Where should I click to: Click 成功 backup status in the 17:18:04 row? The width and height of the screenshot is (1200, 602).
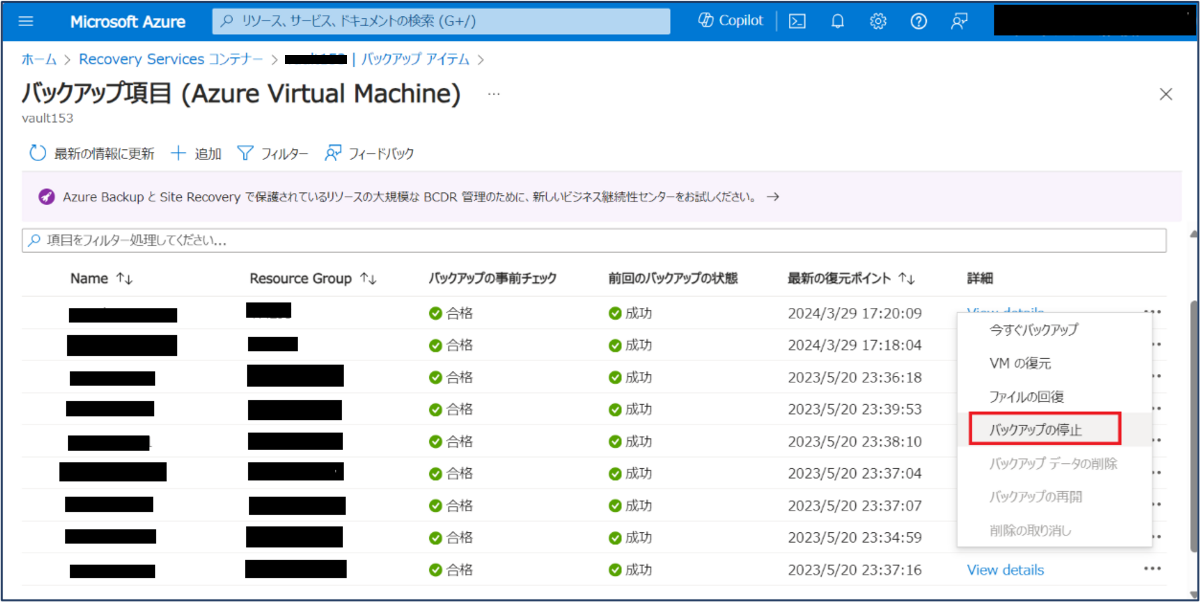coord(638,345)
